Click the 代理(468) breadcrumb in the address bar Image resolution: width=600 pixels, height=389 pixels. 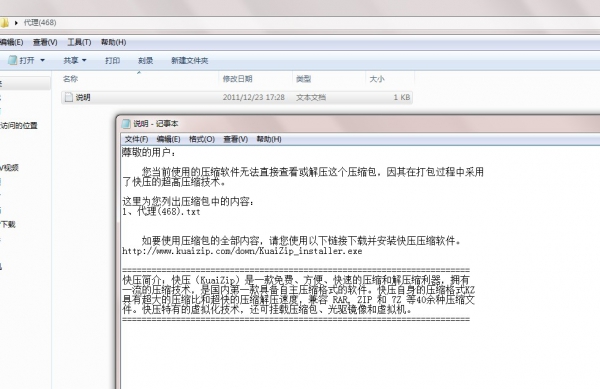pyautogui.click(x=40, y=23)
